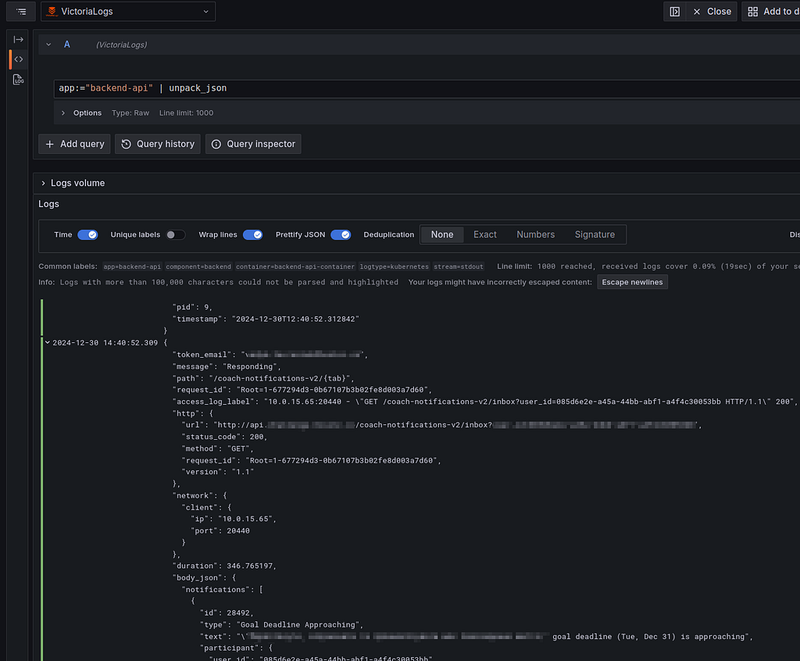Click the split pane icon beside Close

pos(675,11)
